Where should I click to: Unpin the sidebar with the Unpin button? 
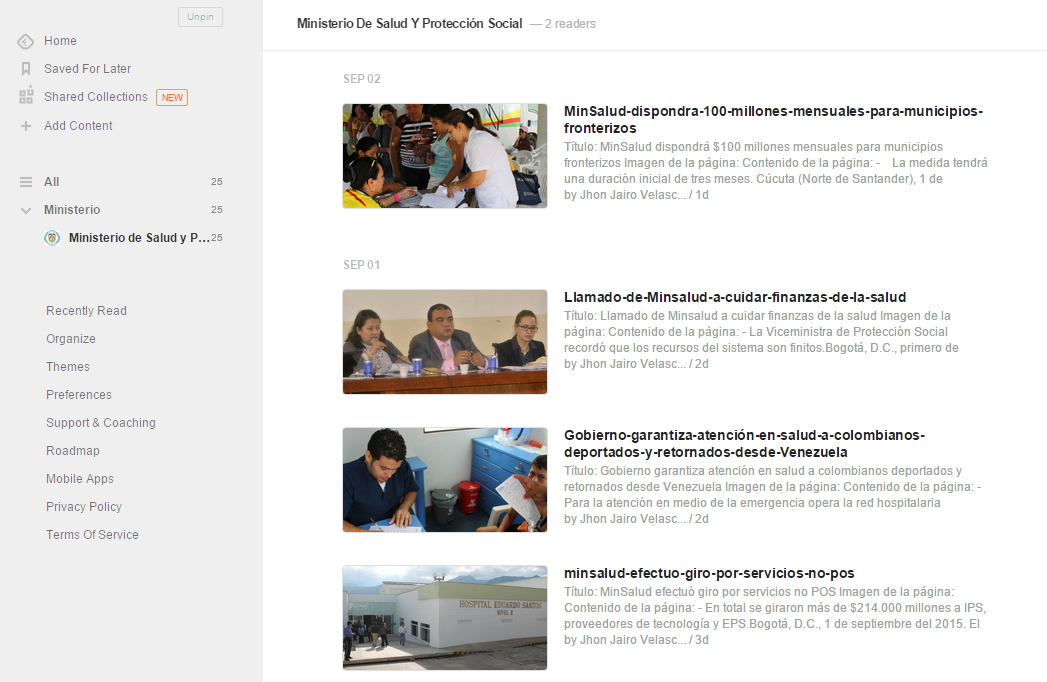200,17
